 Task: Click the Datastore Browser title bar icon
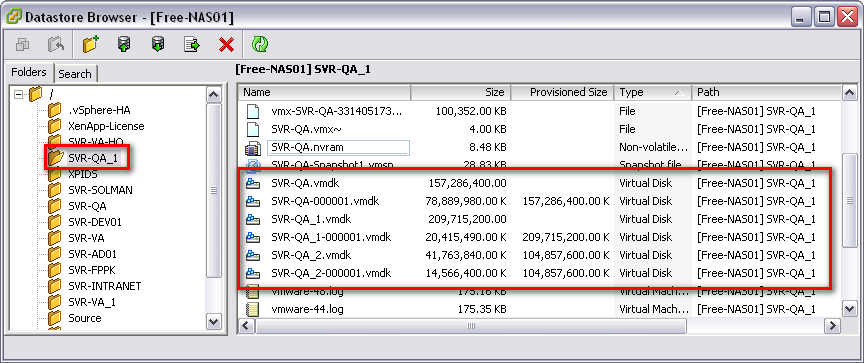[x=13, y=17]
